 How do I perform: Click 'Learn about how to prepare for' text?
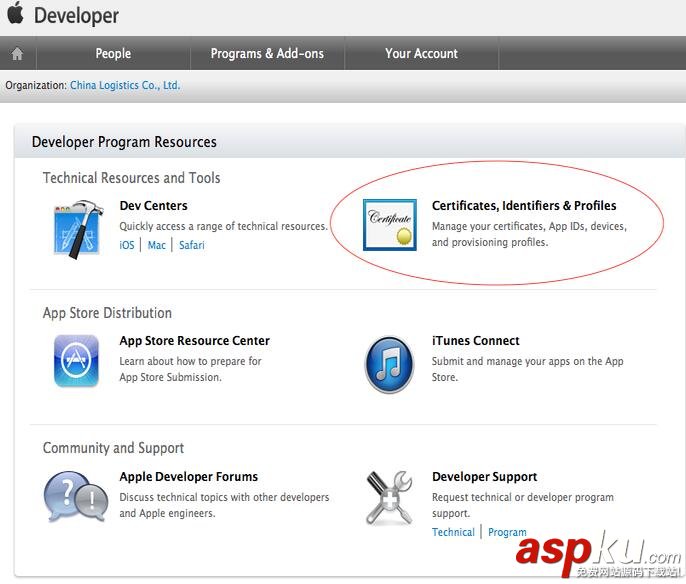[x=190, y=361]
